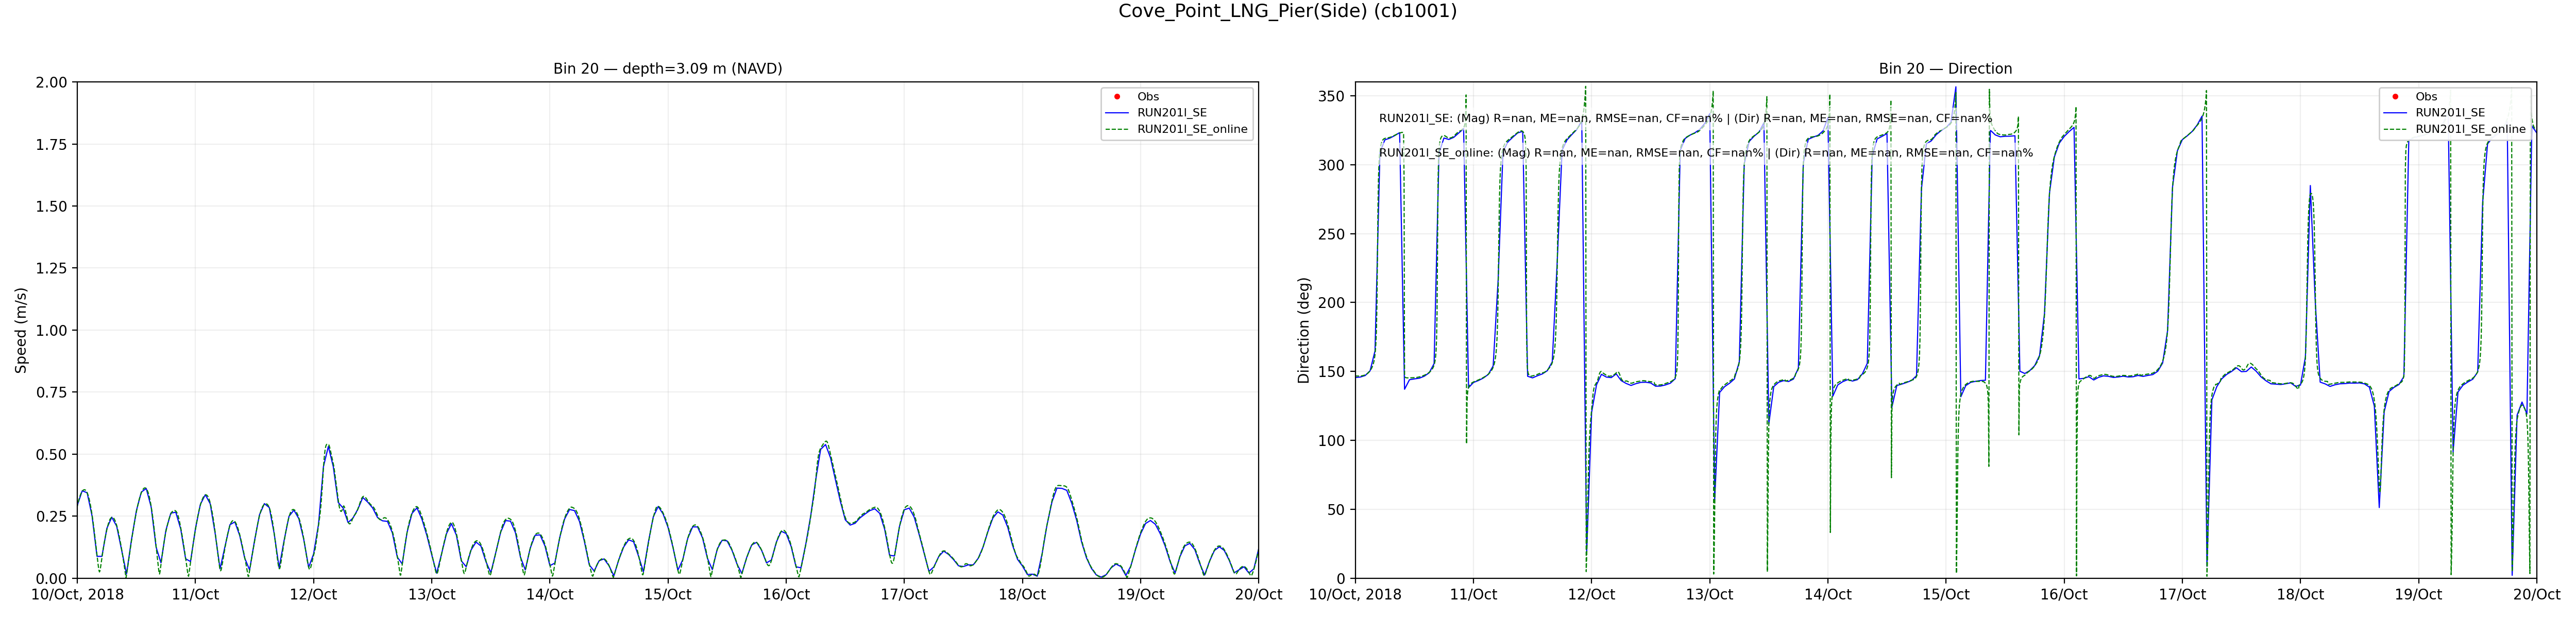Click the 0.00 tick on the speed axis
Screen dimensions: 2576x618
(x=51, y=578)
